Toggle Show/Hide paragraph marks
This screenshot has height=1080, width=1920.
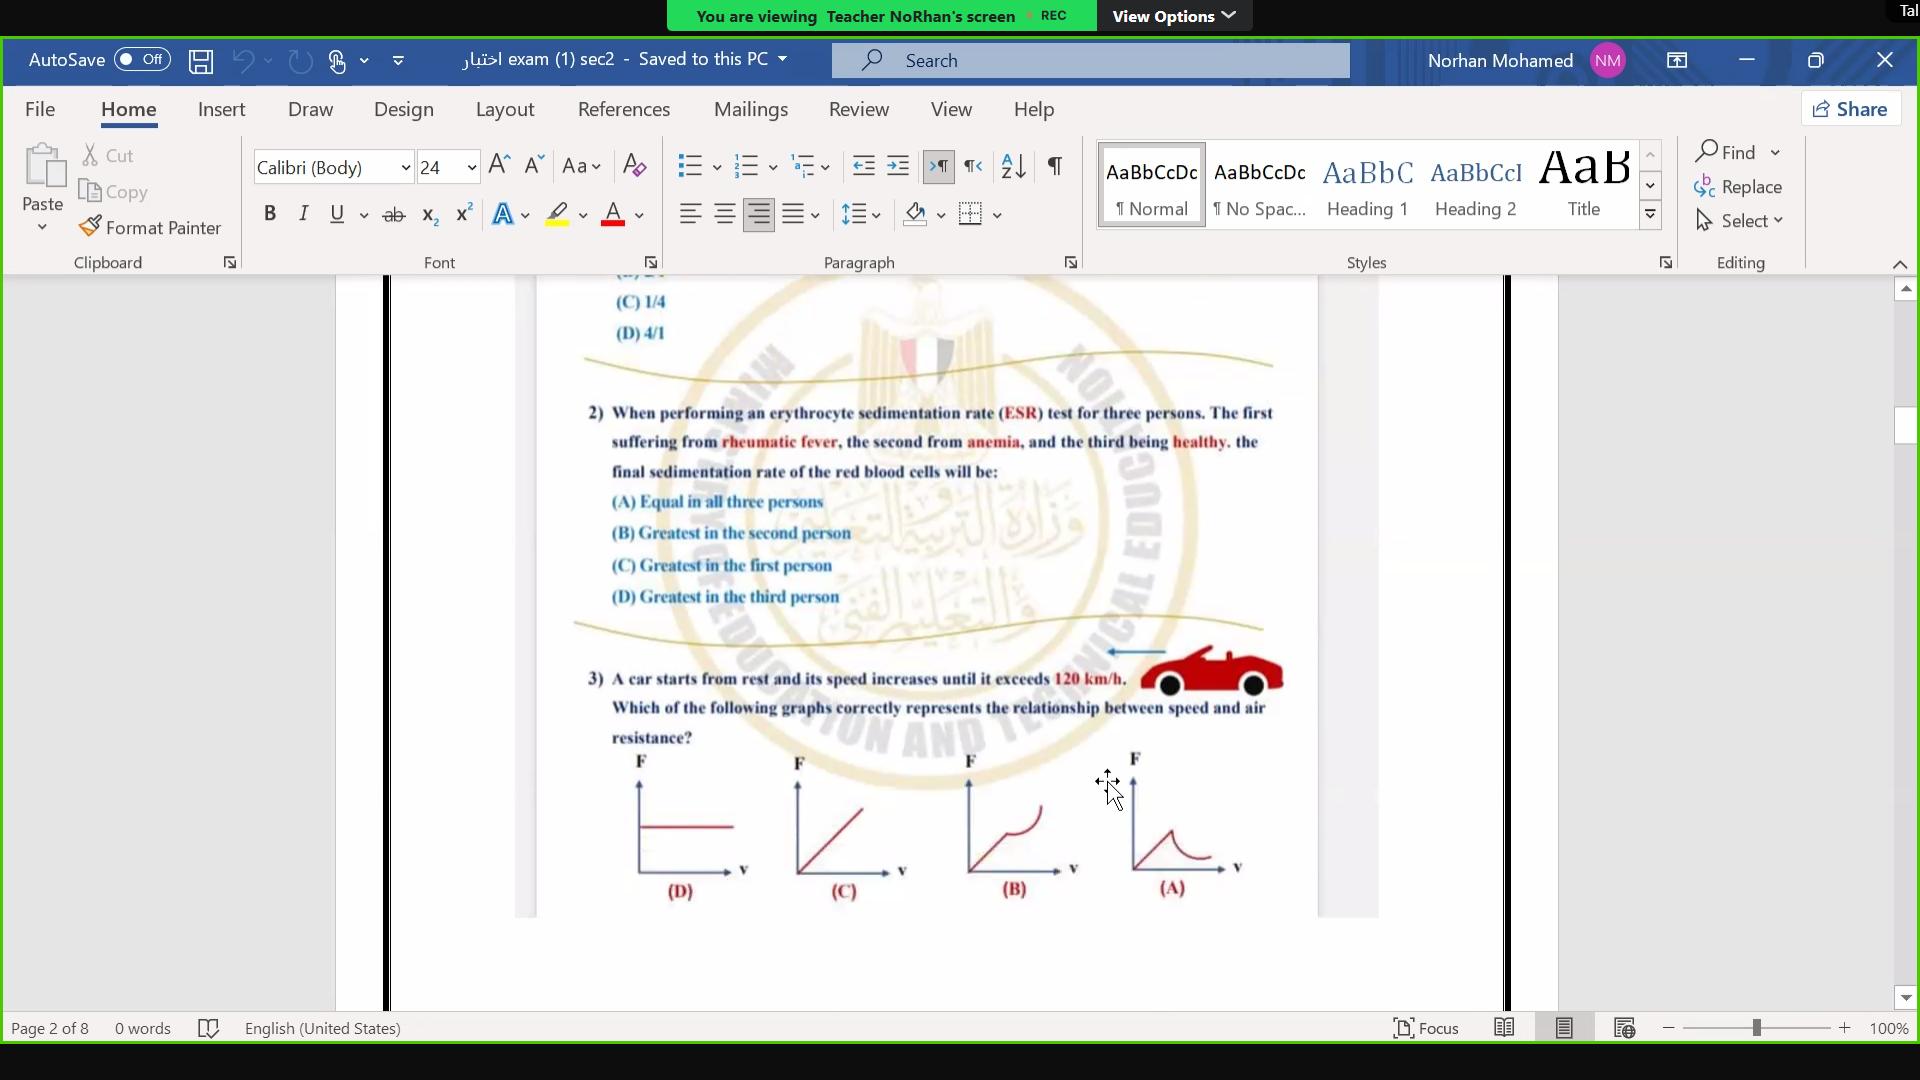tap(1055, 166)
